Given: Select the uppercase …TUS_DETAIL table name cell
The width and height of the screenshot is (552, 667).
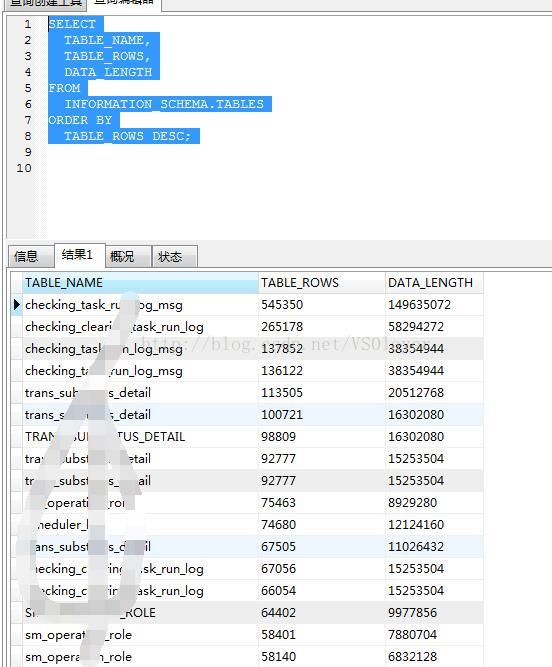Looking at the screenshot, I should click(140, 437).
